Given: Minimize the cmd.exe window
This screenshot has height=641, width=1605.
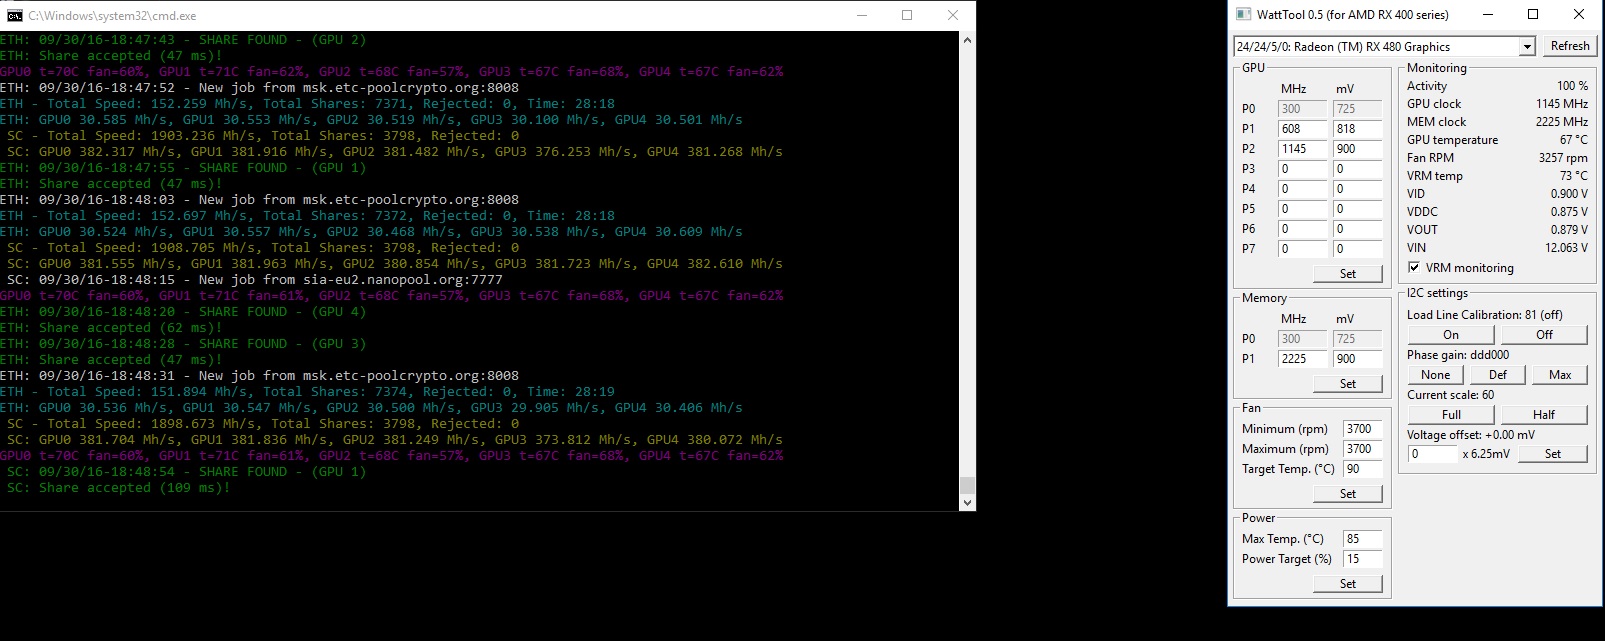Looking at the screenshot, I should (x=862, y=15).
